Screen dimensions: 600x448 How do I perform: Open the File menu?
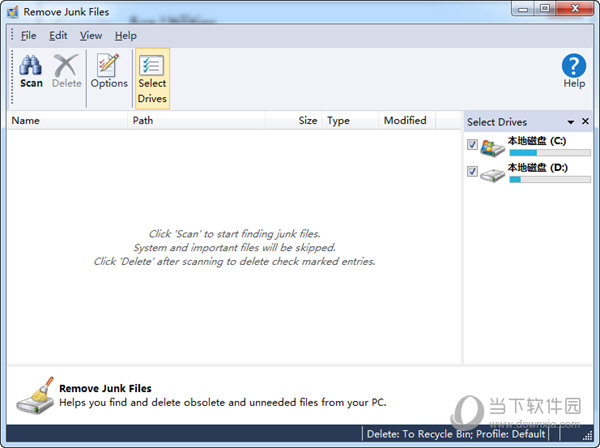point(28,35)
